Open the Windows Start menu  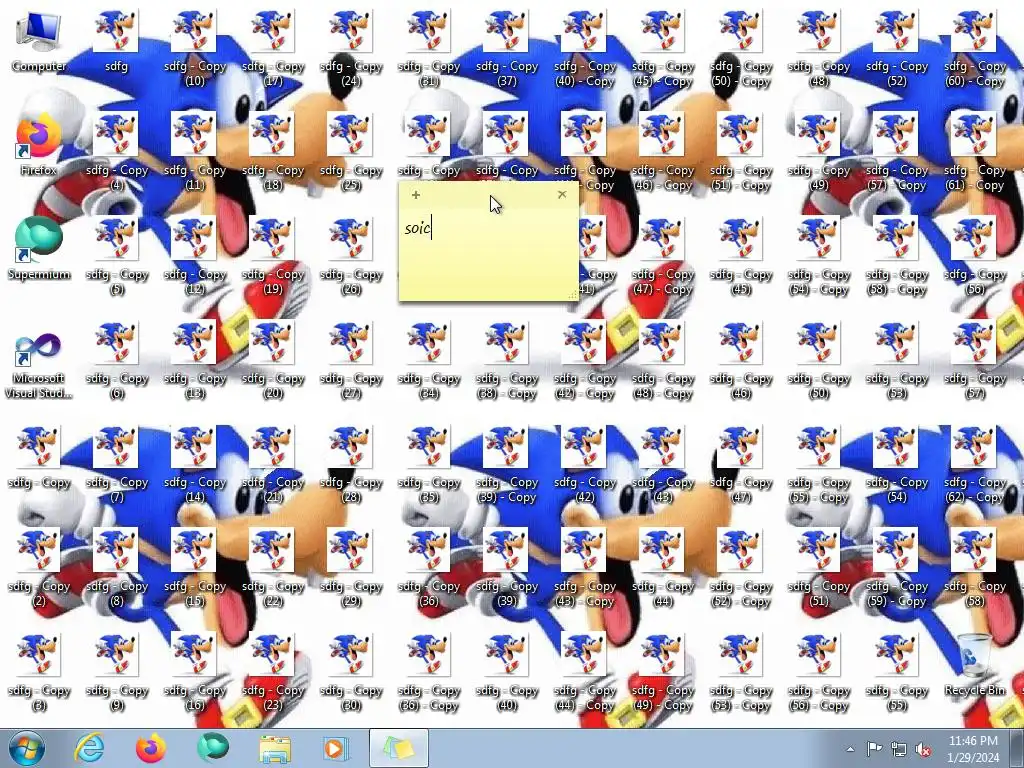coord(26,748)
